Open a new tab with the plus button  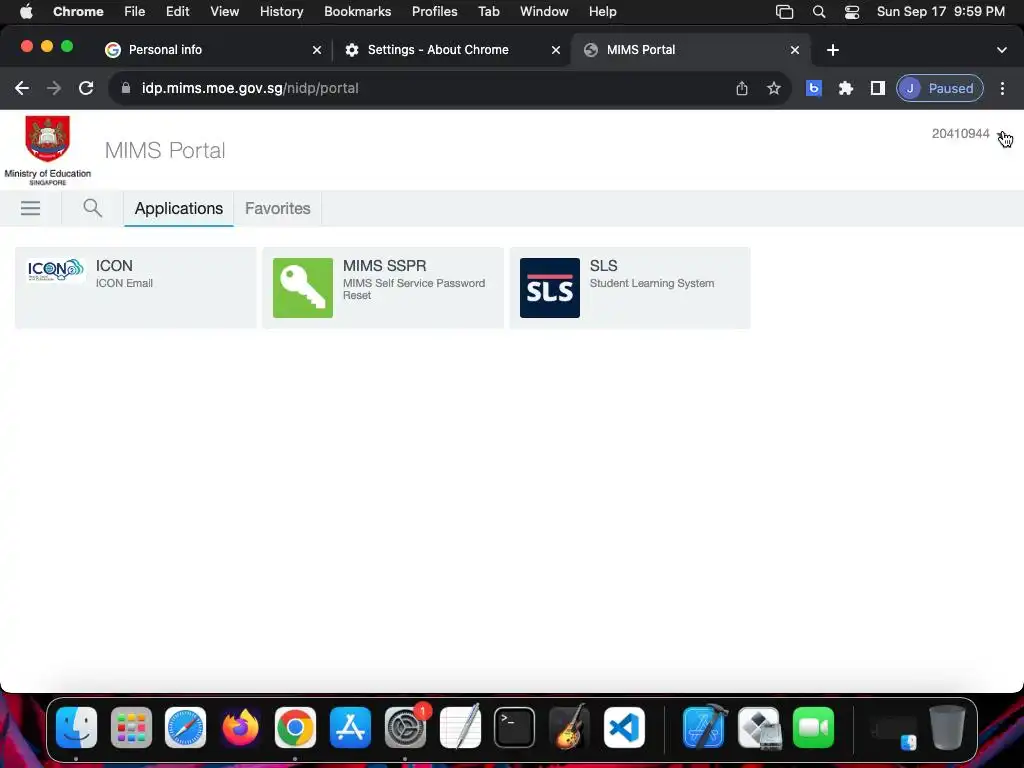point(833,50)
